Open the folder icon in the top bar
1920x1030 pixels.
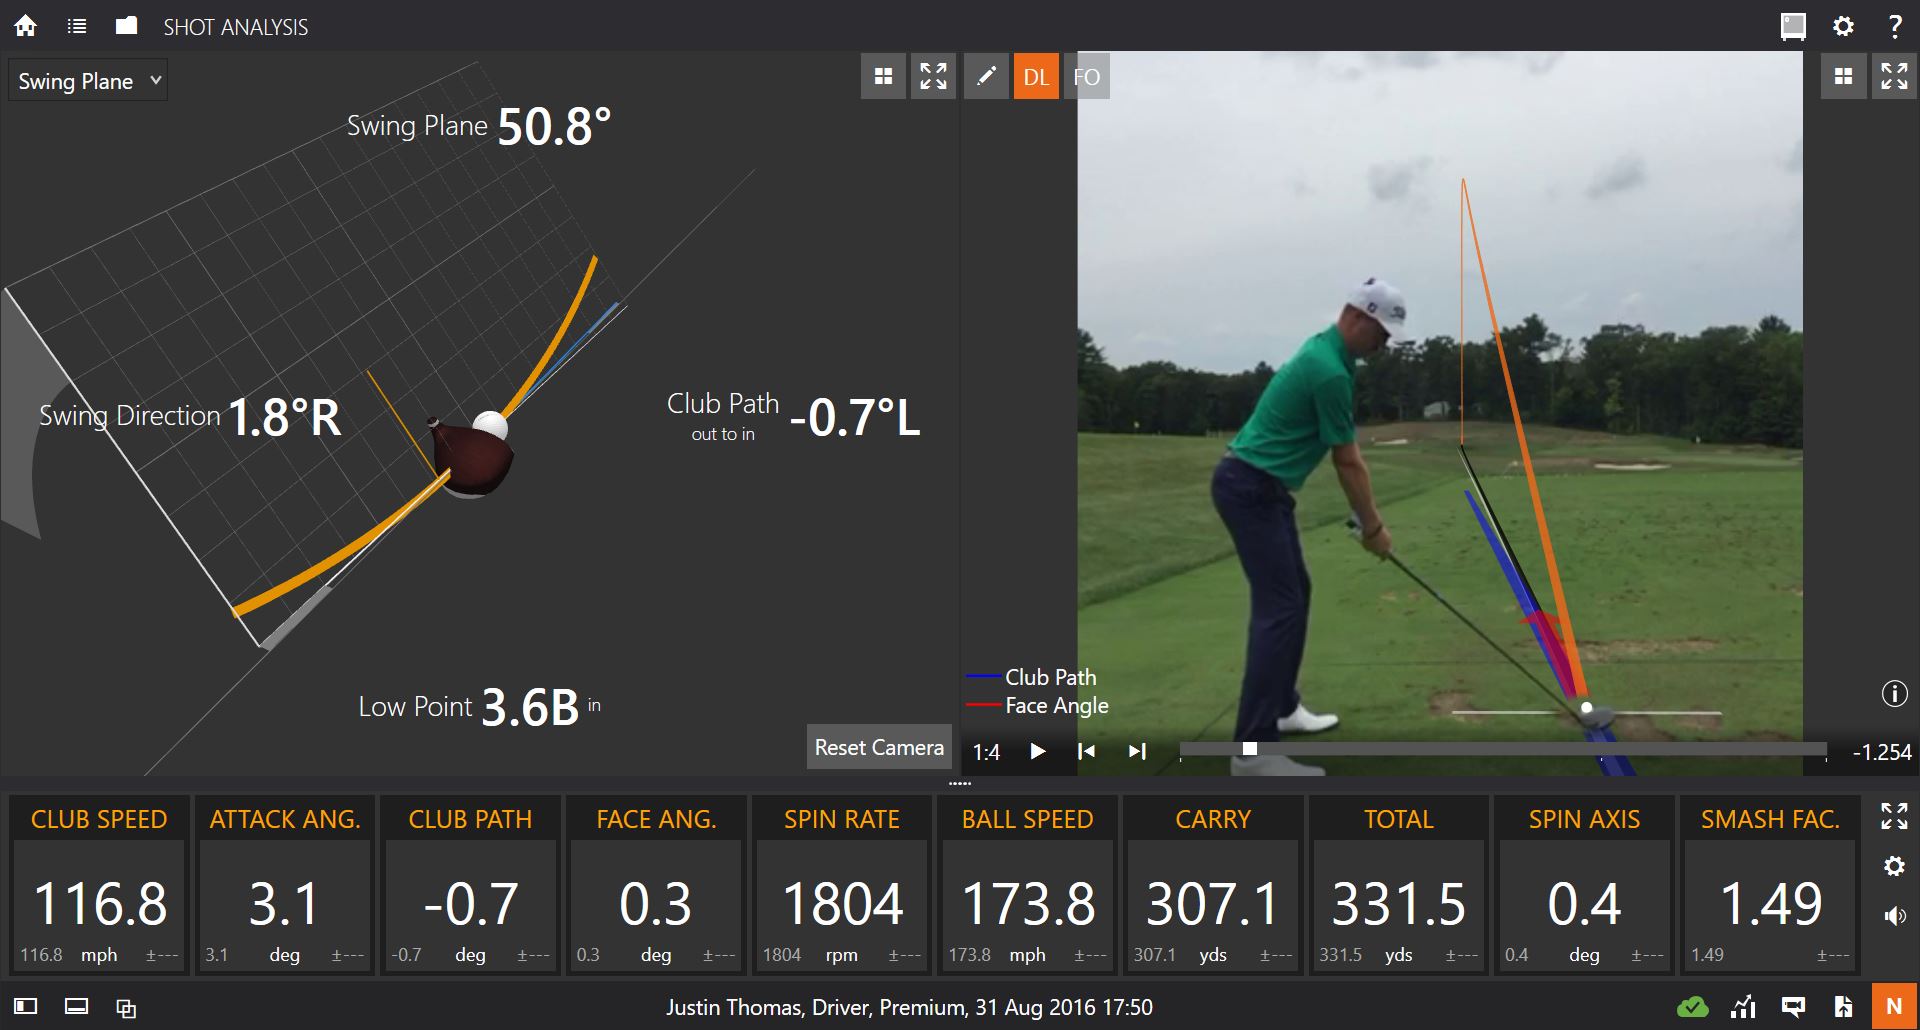click(x=126, y=25)
